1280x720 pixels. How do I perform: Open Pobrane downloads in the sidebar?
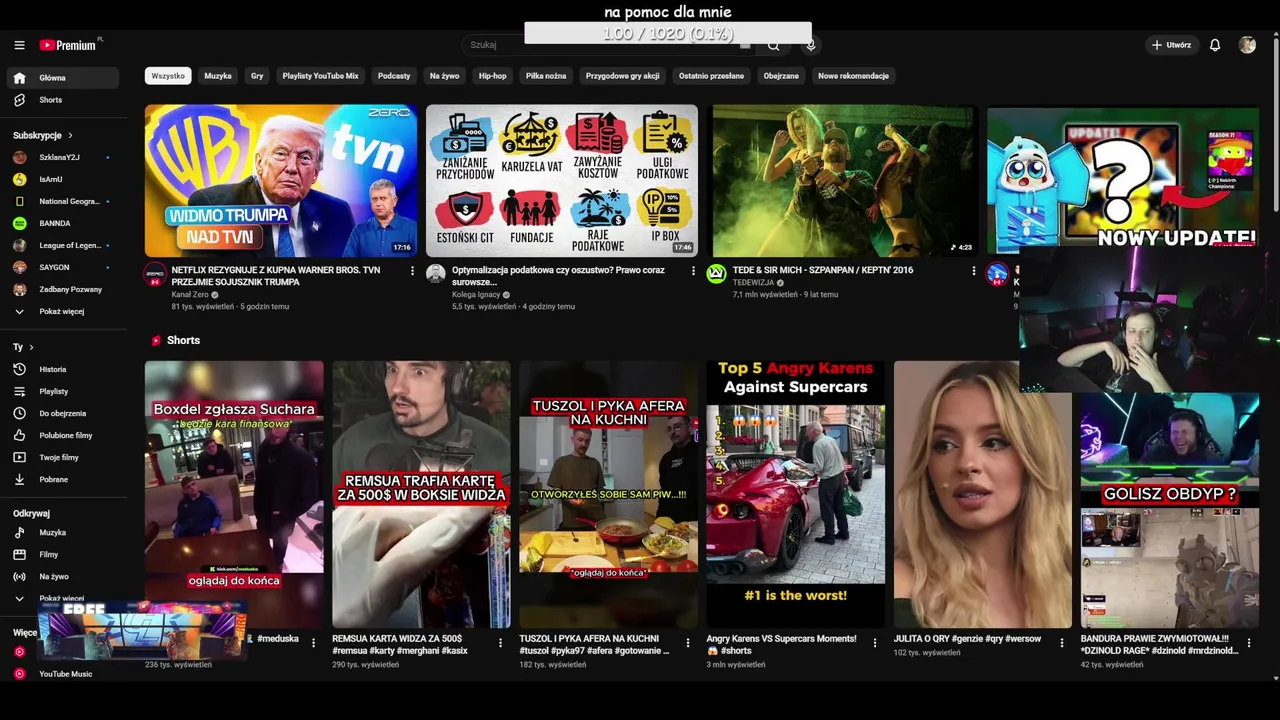63,479
